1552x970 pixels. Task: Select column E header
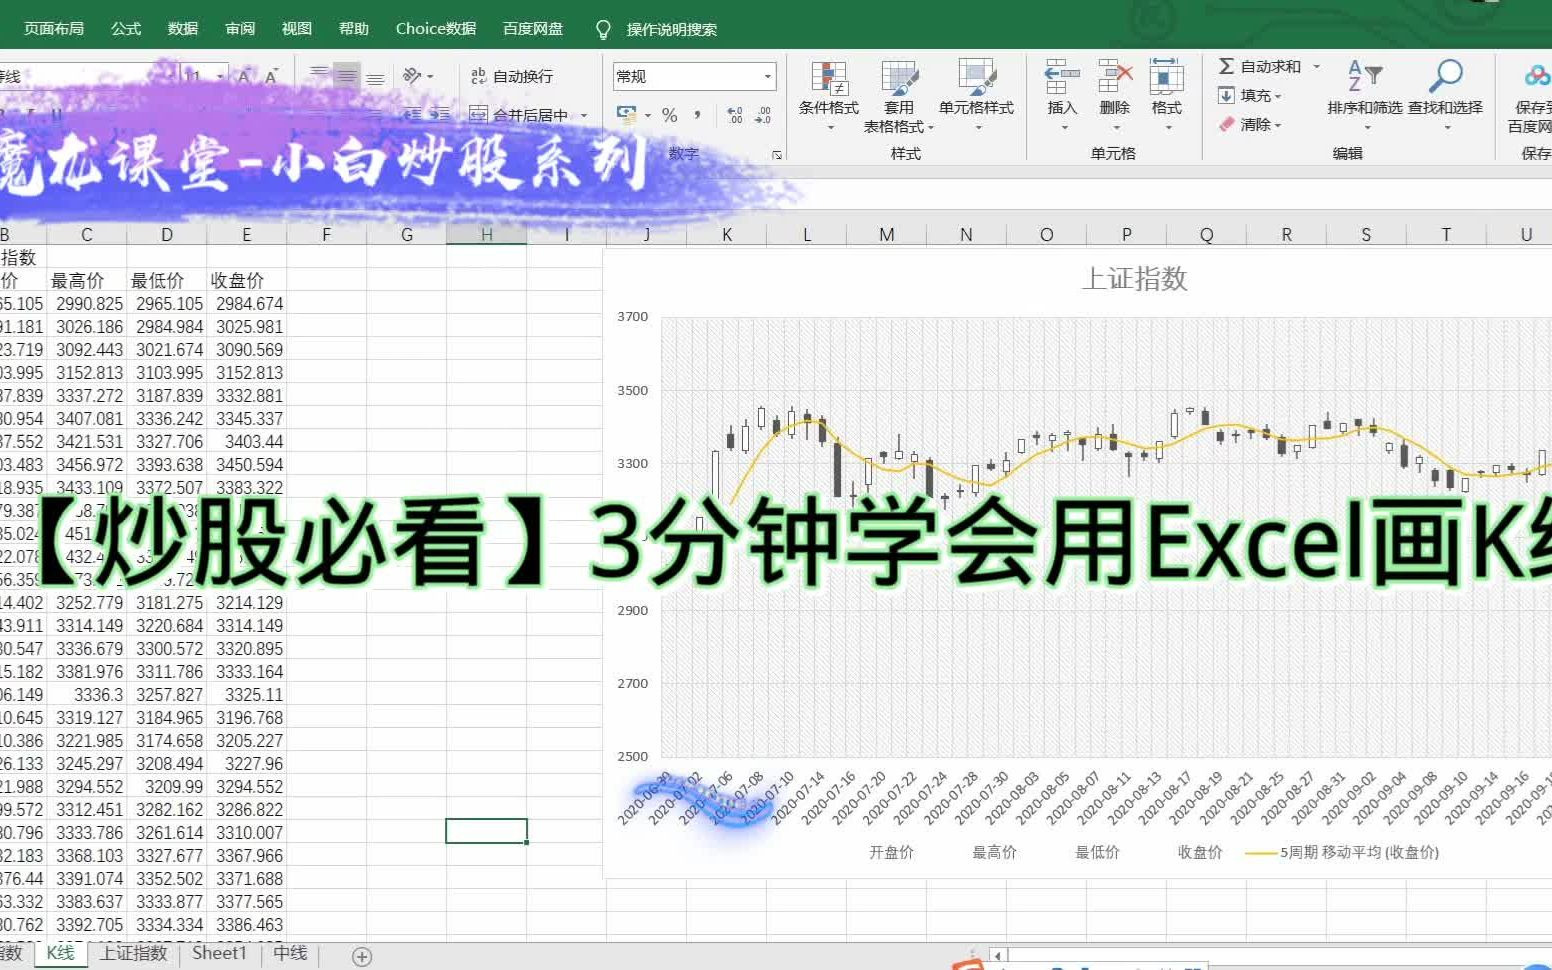tap(247, 234)
